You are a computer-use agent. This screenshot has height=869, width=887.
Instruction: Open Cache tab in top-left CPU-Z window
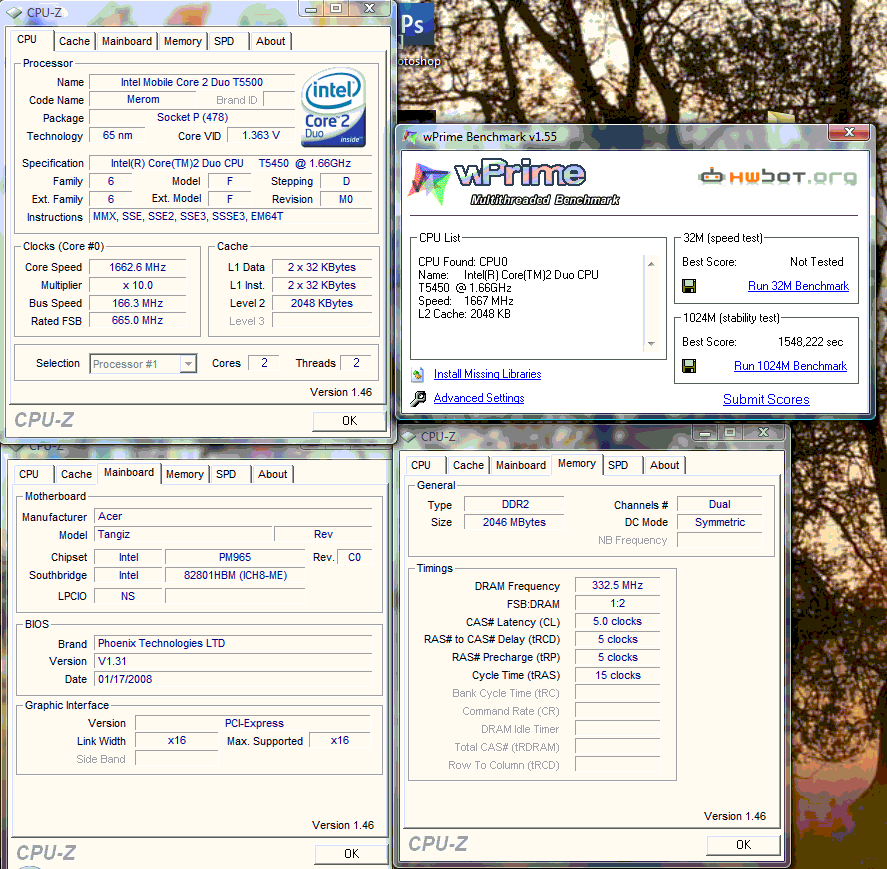74,41
